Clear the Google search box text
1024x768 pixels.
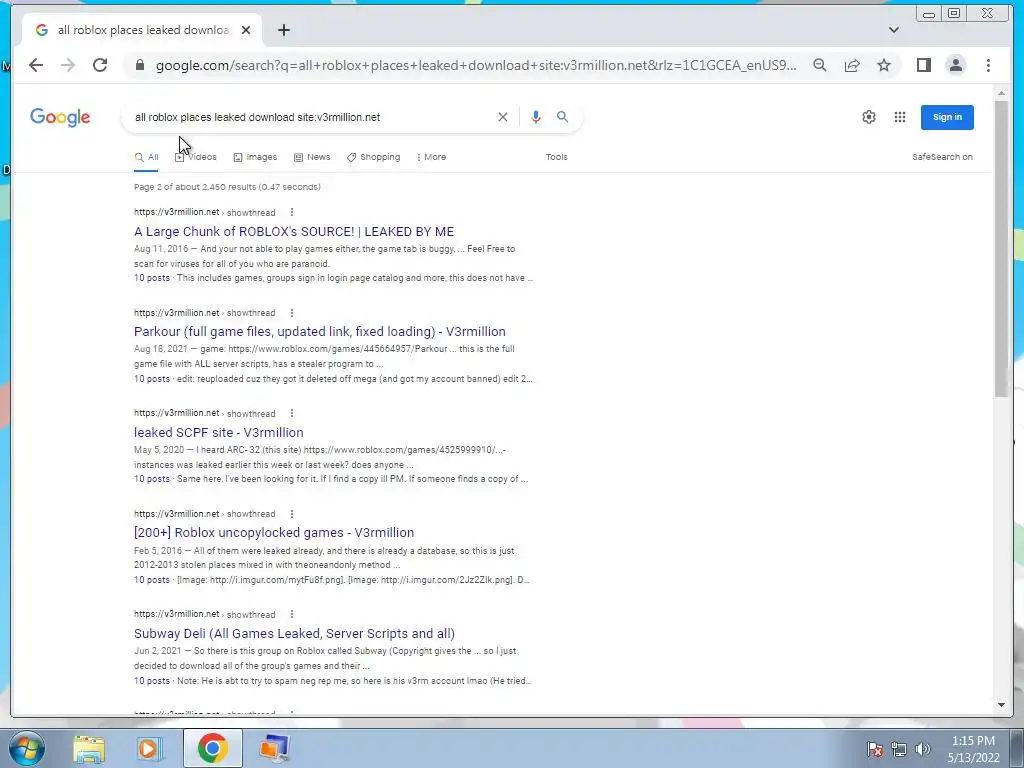click(x=503, y=117)
